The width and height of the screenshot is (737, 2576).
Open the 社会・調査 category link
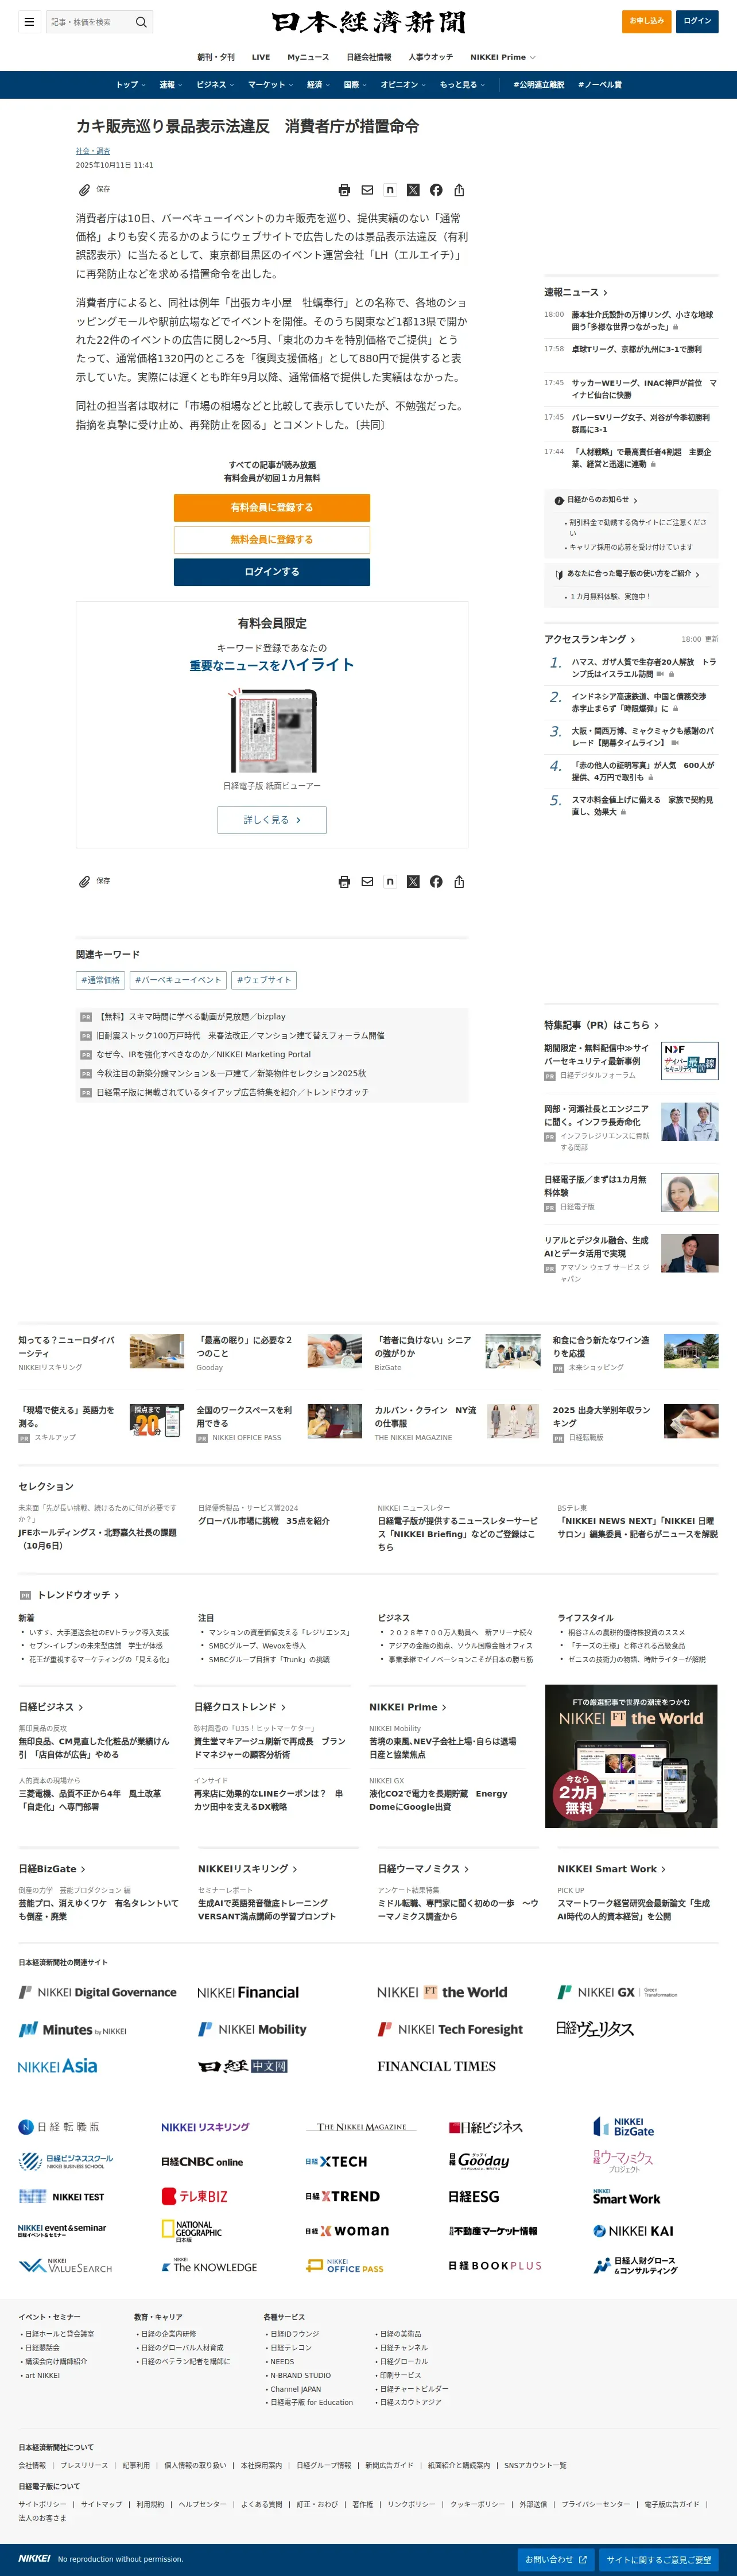point(93,151)
